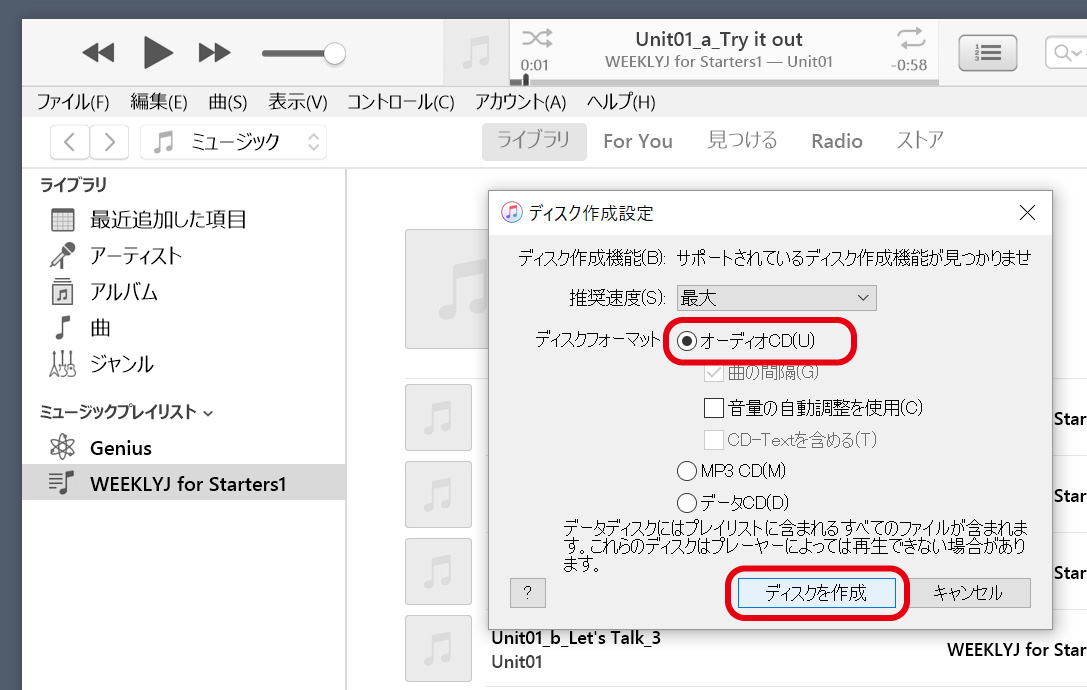Image resolution: width=1087 pixels, height=690 pixels.
Task: Click the elapsed time 0:01
Action: point(534,65)
